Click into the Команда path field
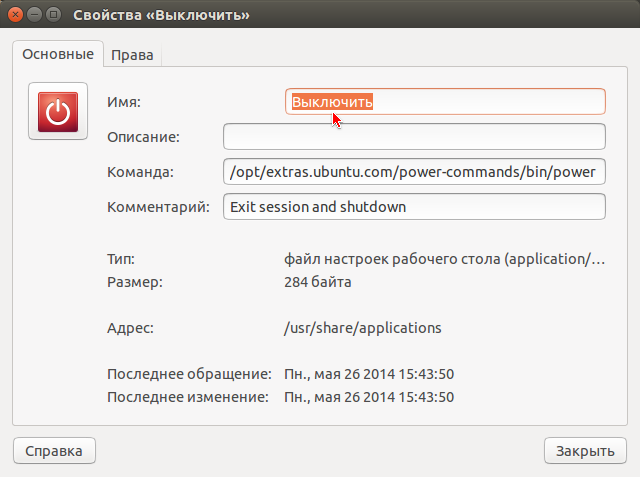 pyautogui.click(x=414, y=172)
